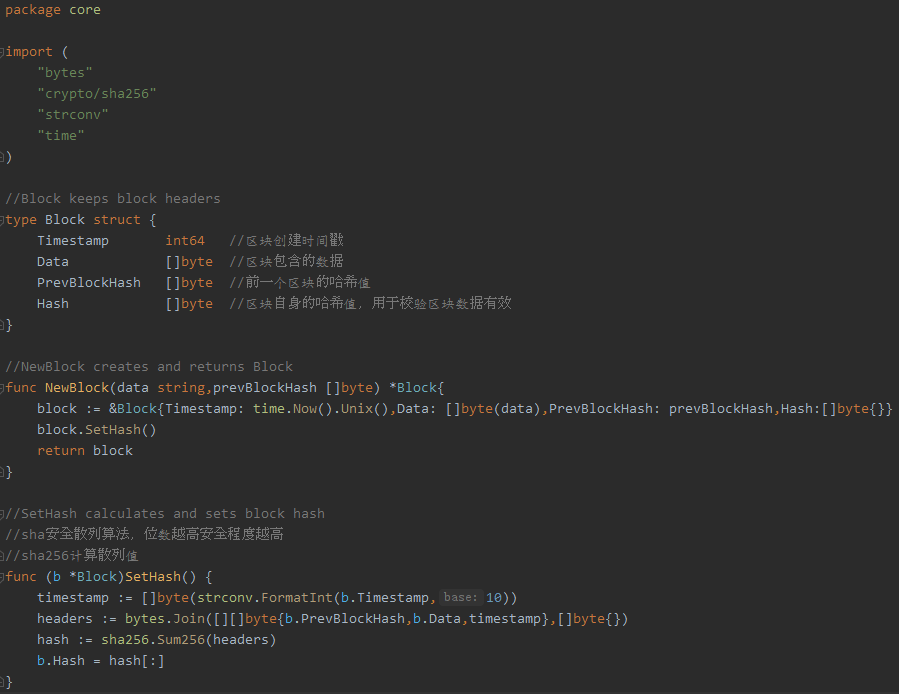Click 'bytes.Join' call in headers line
The height and width of the screenshot is (694, 899).
165,619
